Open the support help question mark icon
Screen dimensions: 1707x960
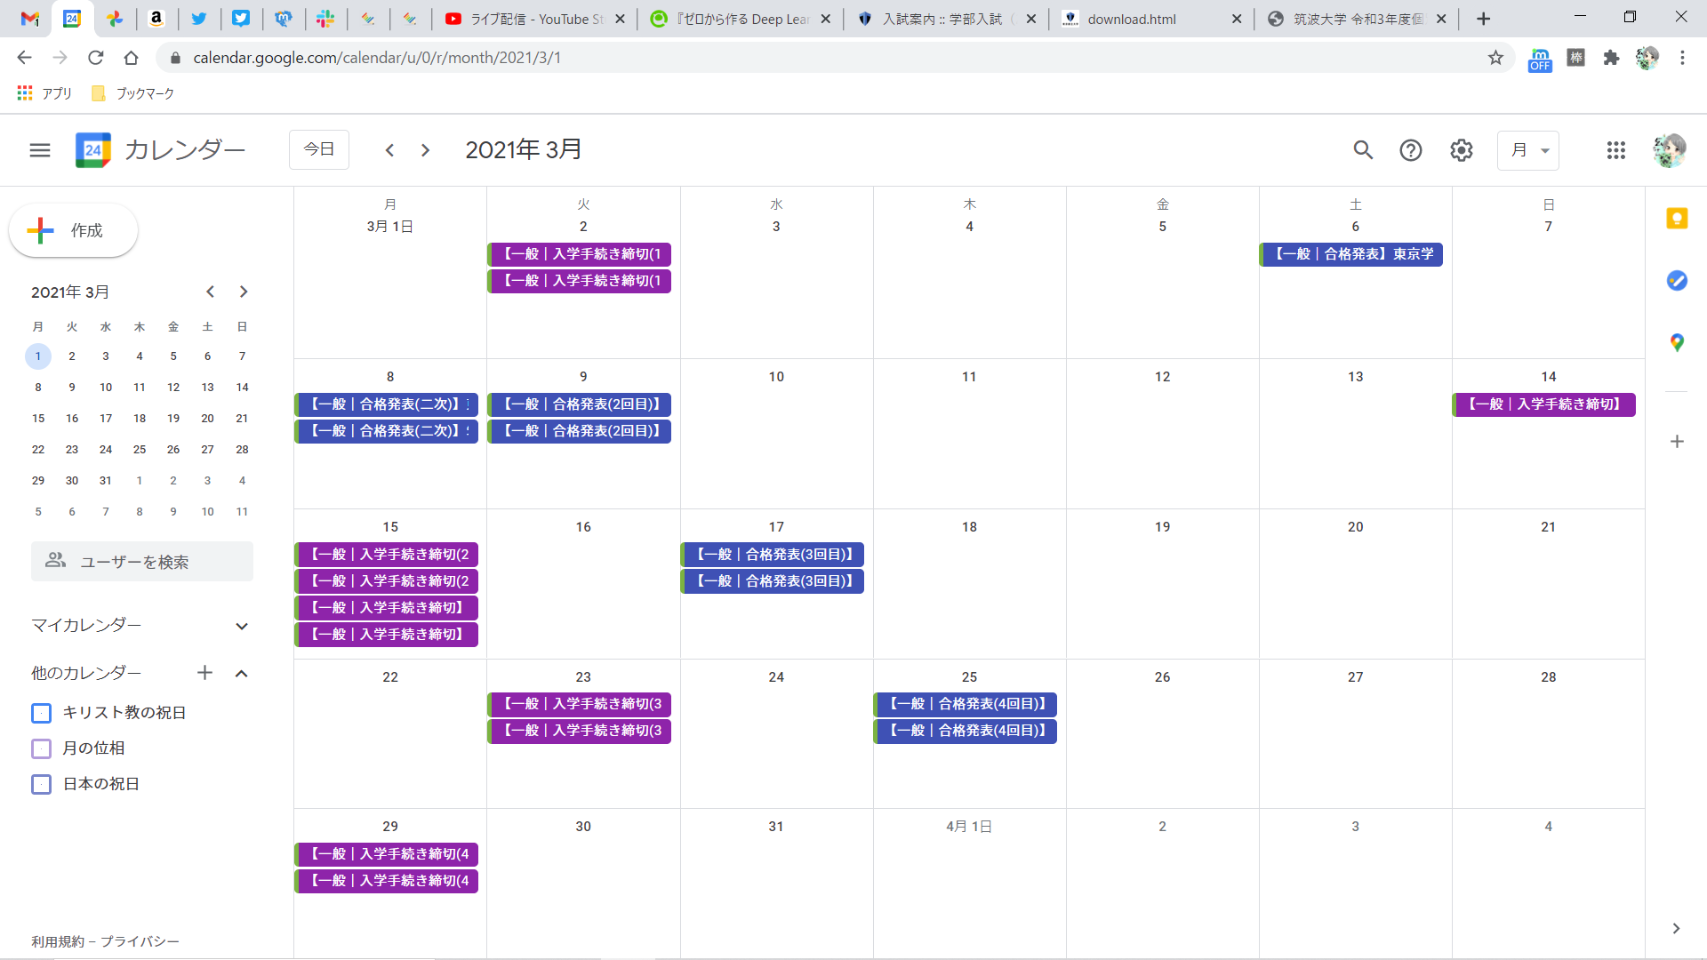click(x=1410, y=150)
